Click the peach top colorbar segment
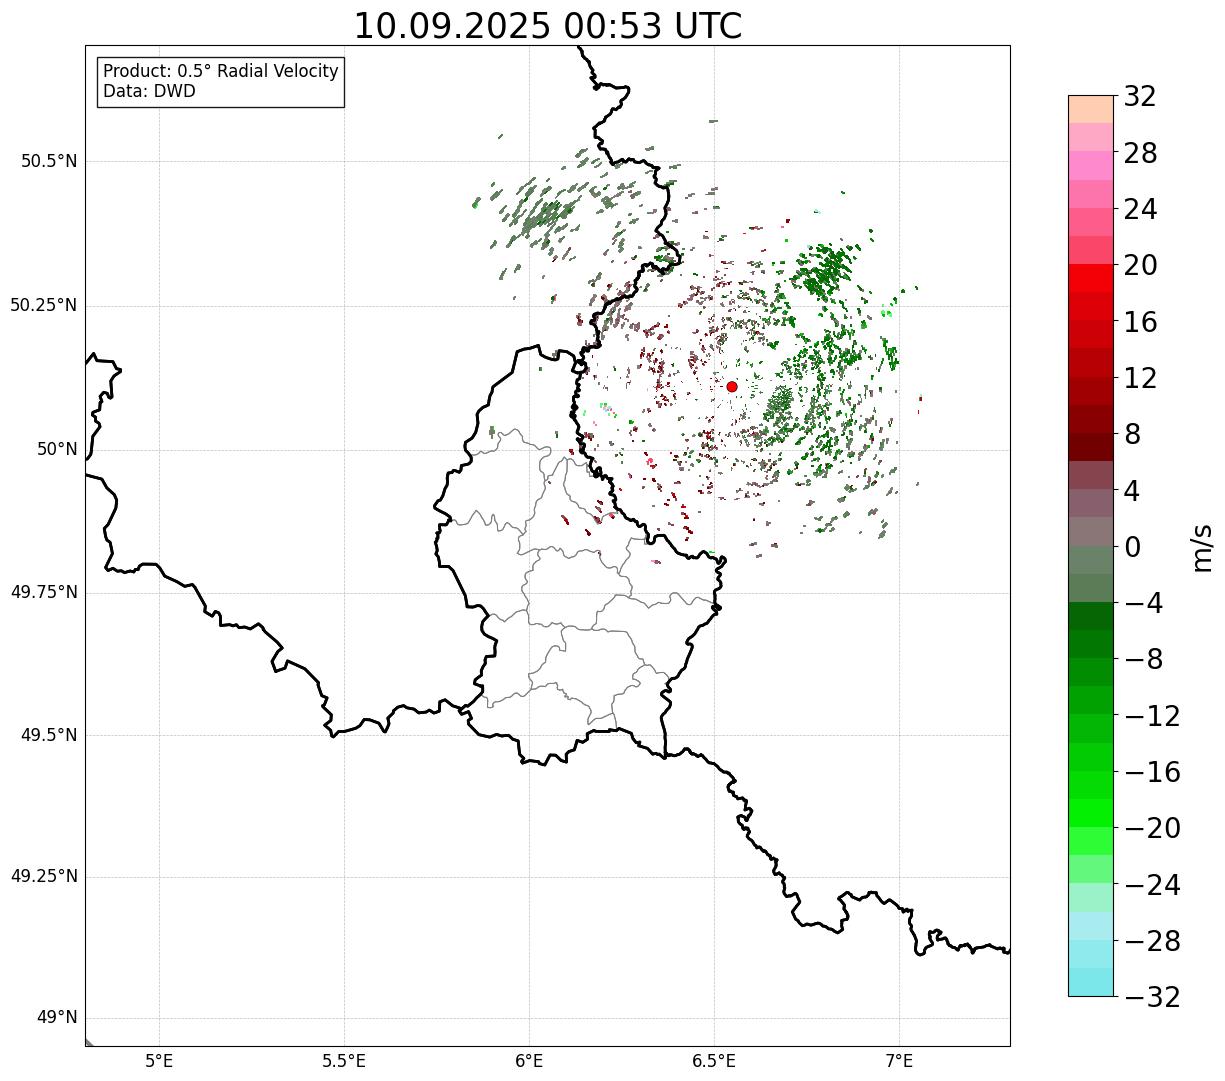 [x=1091, y=109]
